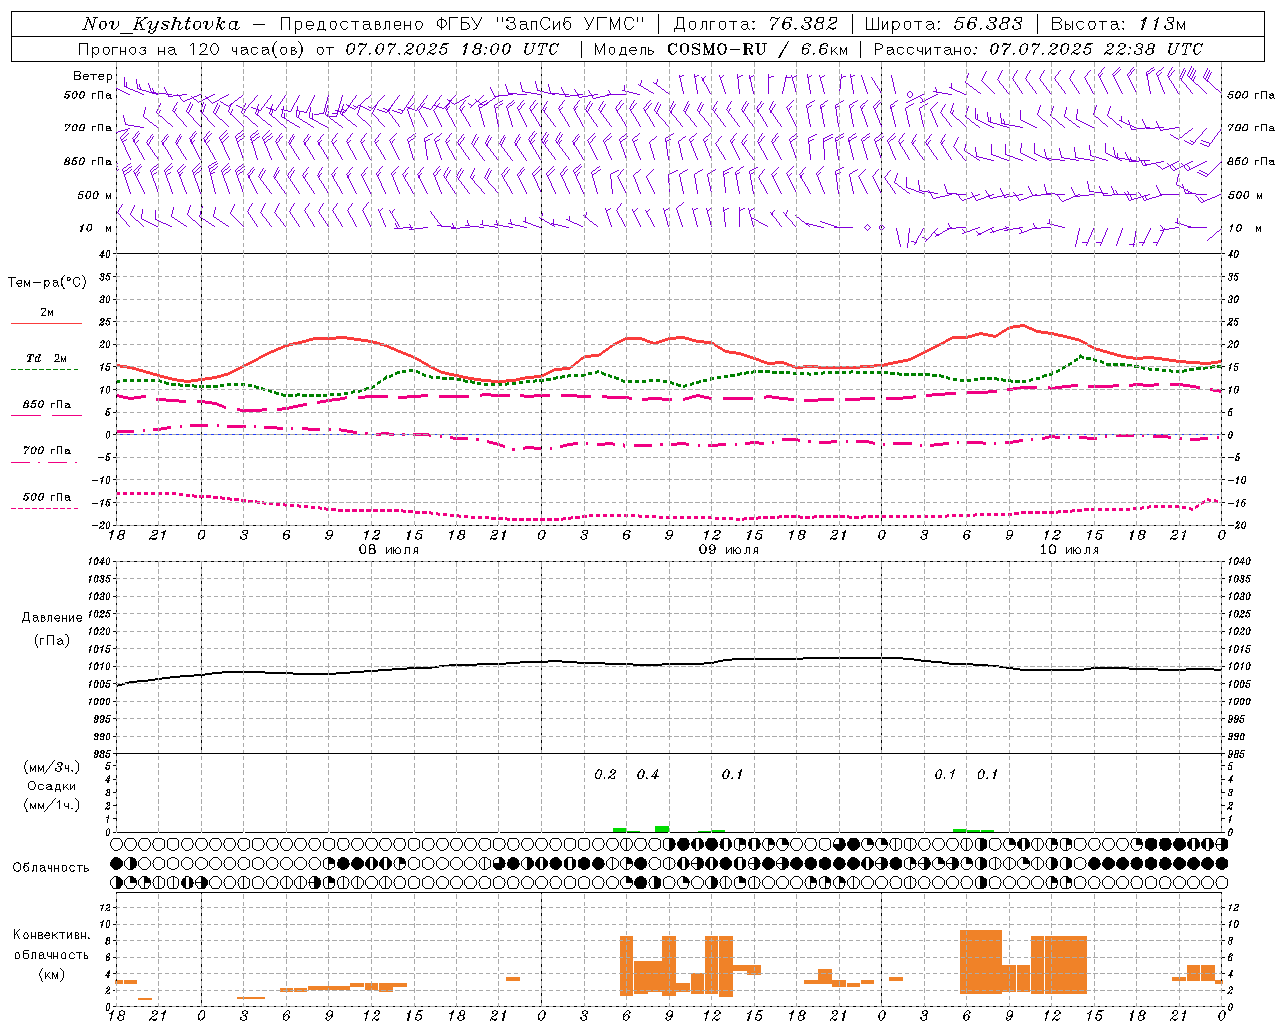Click the model name COSMO-RU / 6.6км

757,49
